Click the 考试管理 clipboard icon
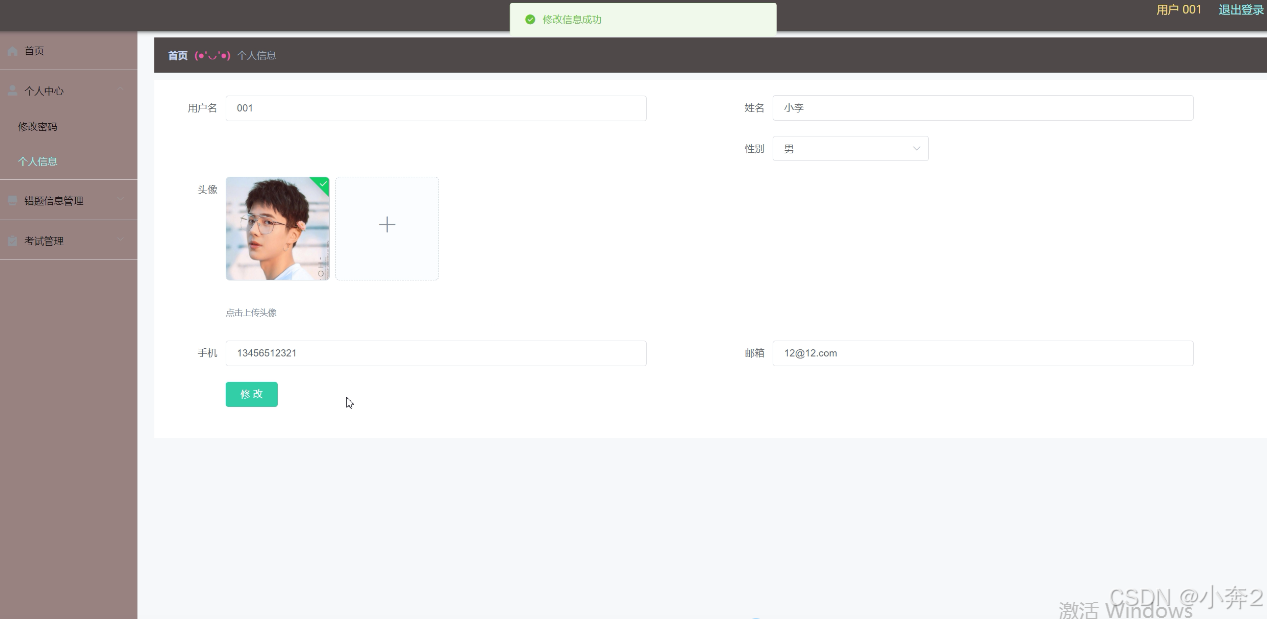Viewport: 1267px width, 619px height. [x=12, y=240]
